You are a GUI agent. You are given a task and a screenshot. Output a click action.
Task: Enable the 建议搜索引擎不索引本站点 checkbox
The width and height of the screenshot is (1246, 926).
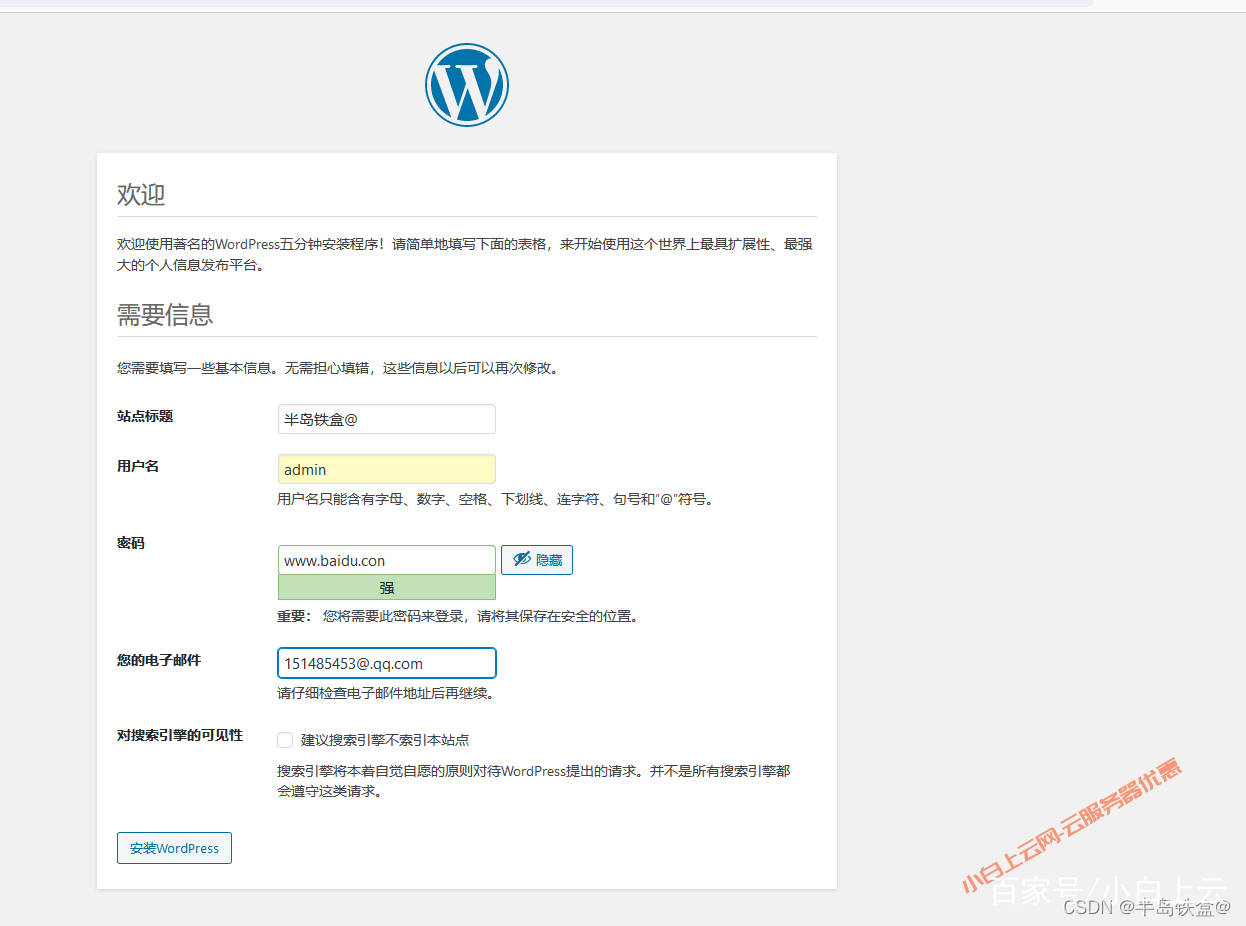point(285,740)
